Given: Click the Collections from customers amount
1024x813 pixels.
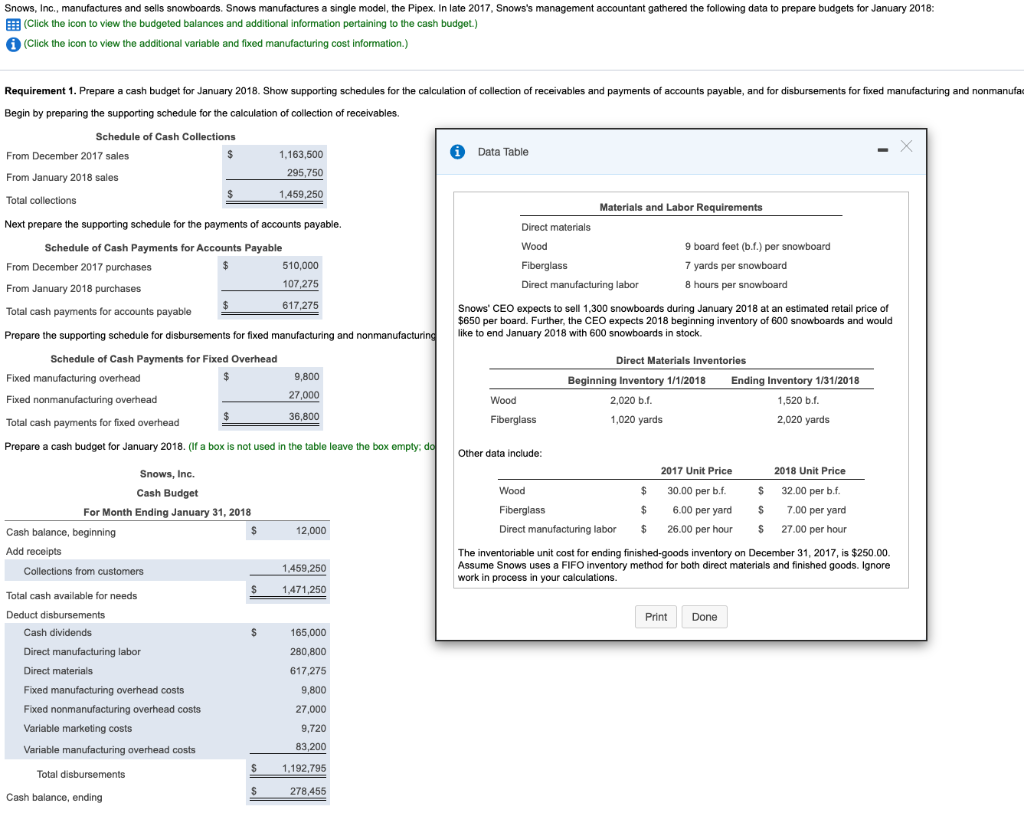Looking at the screenshot, I should coord(287,568).
